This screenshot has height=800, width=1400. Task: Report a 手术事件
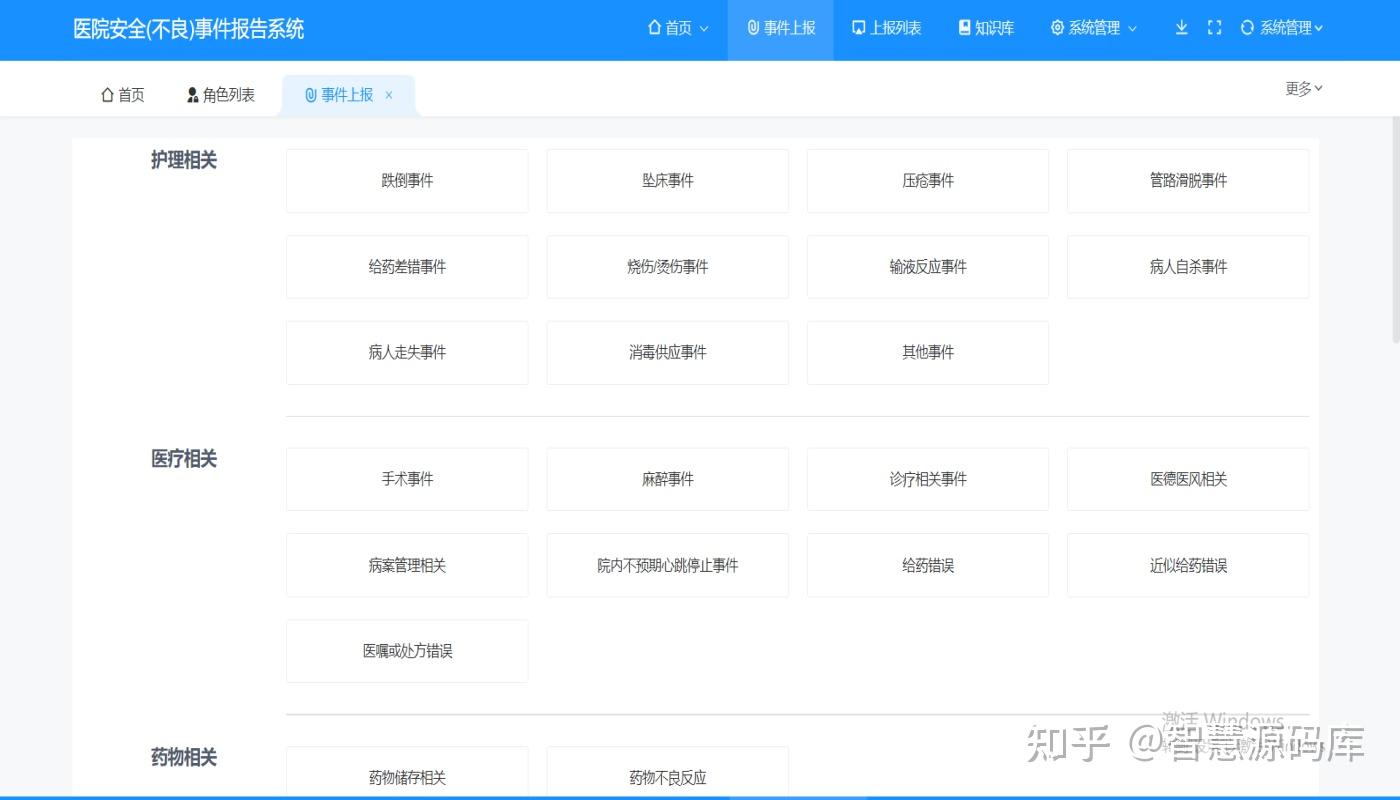tap(407, 480)
